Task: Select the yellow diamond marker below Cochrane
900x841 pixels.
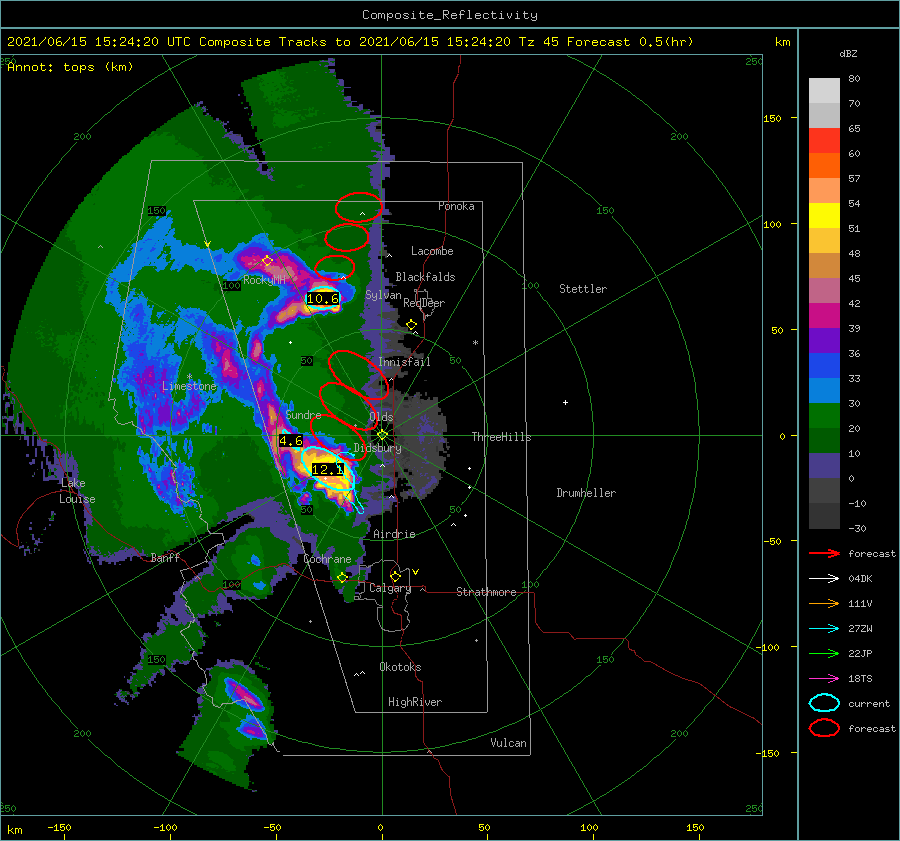Action: 343,578
